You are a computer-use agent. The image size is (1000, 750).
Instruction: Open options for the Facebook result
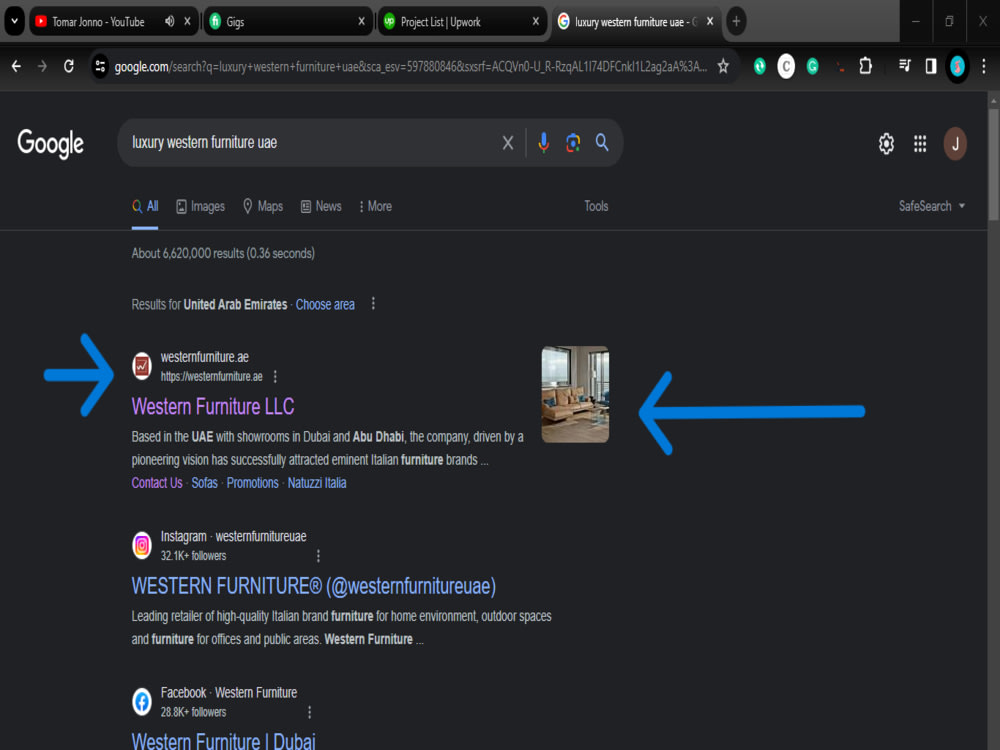309,712
